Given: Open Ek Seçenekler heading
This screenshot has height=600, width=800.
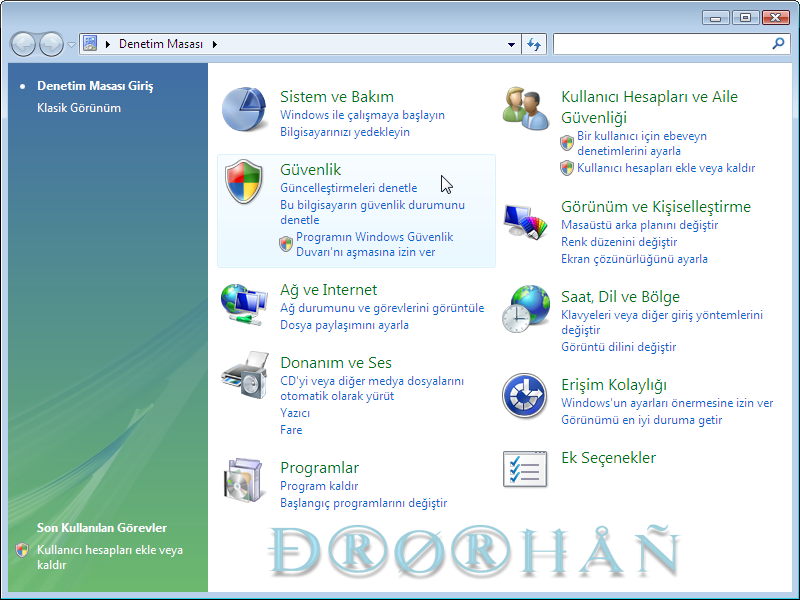Looking at the screenshot, I should click(608, 458).
